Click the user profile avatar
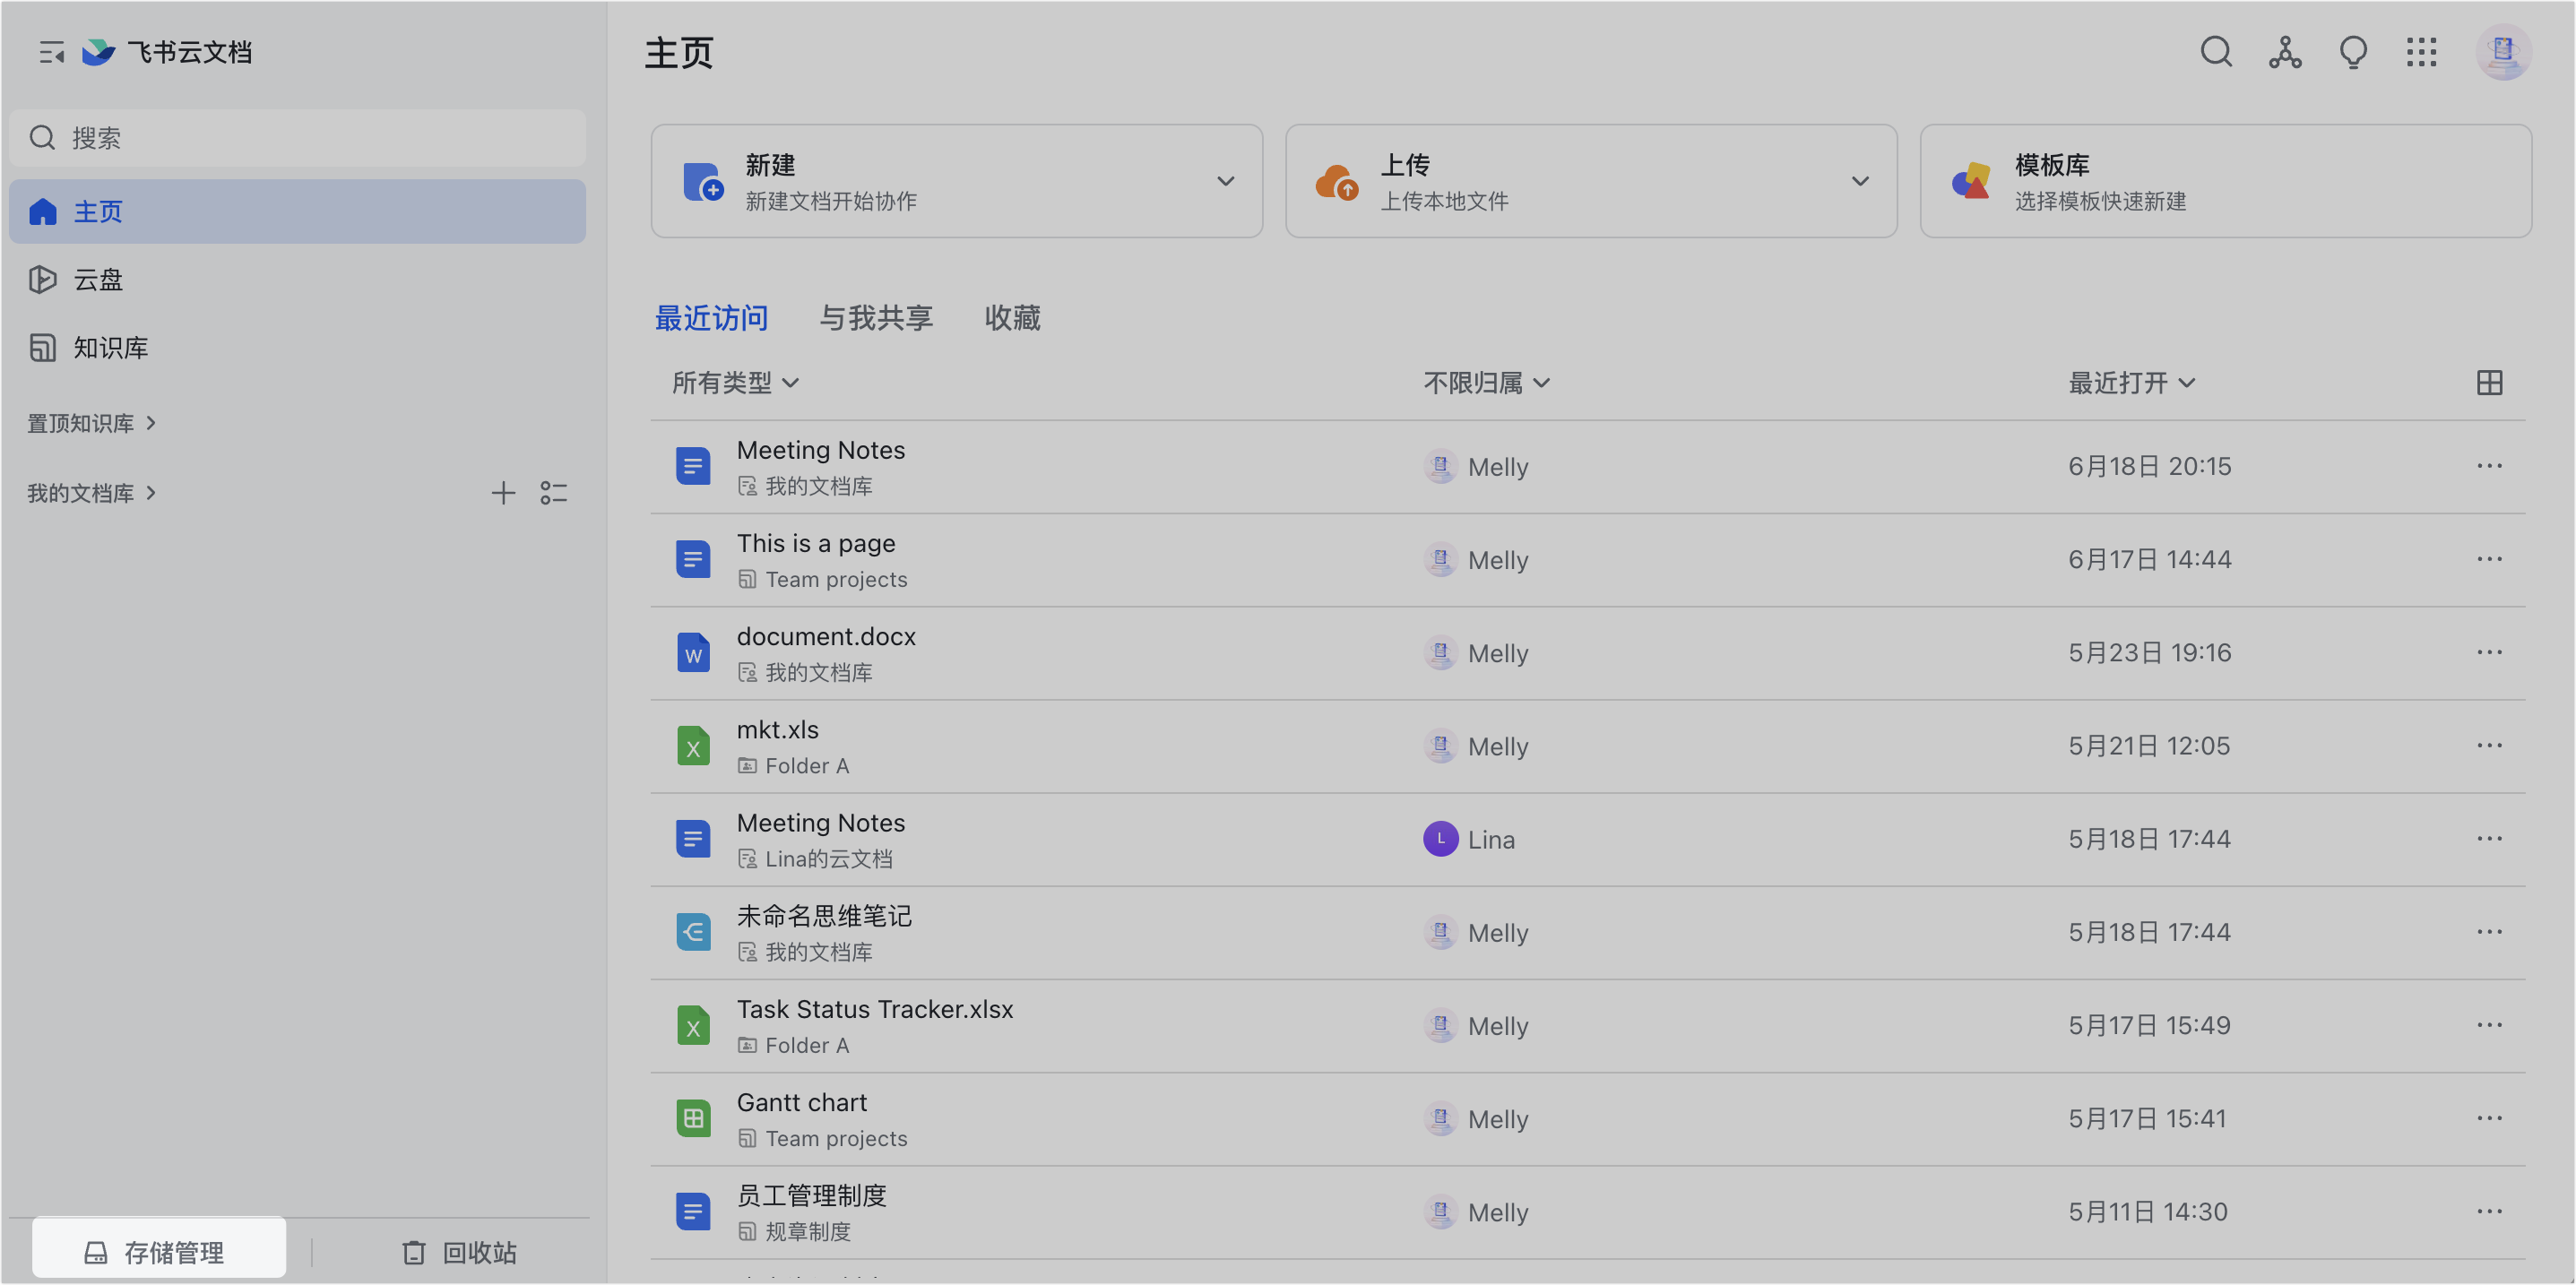 tap(2503, 52)
